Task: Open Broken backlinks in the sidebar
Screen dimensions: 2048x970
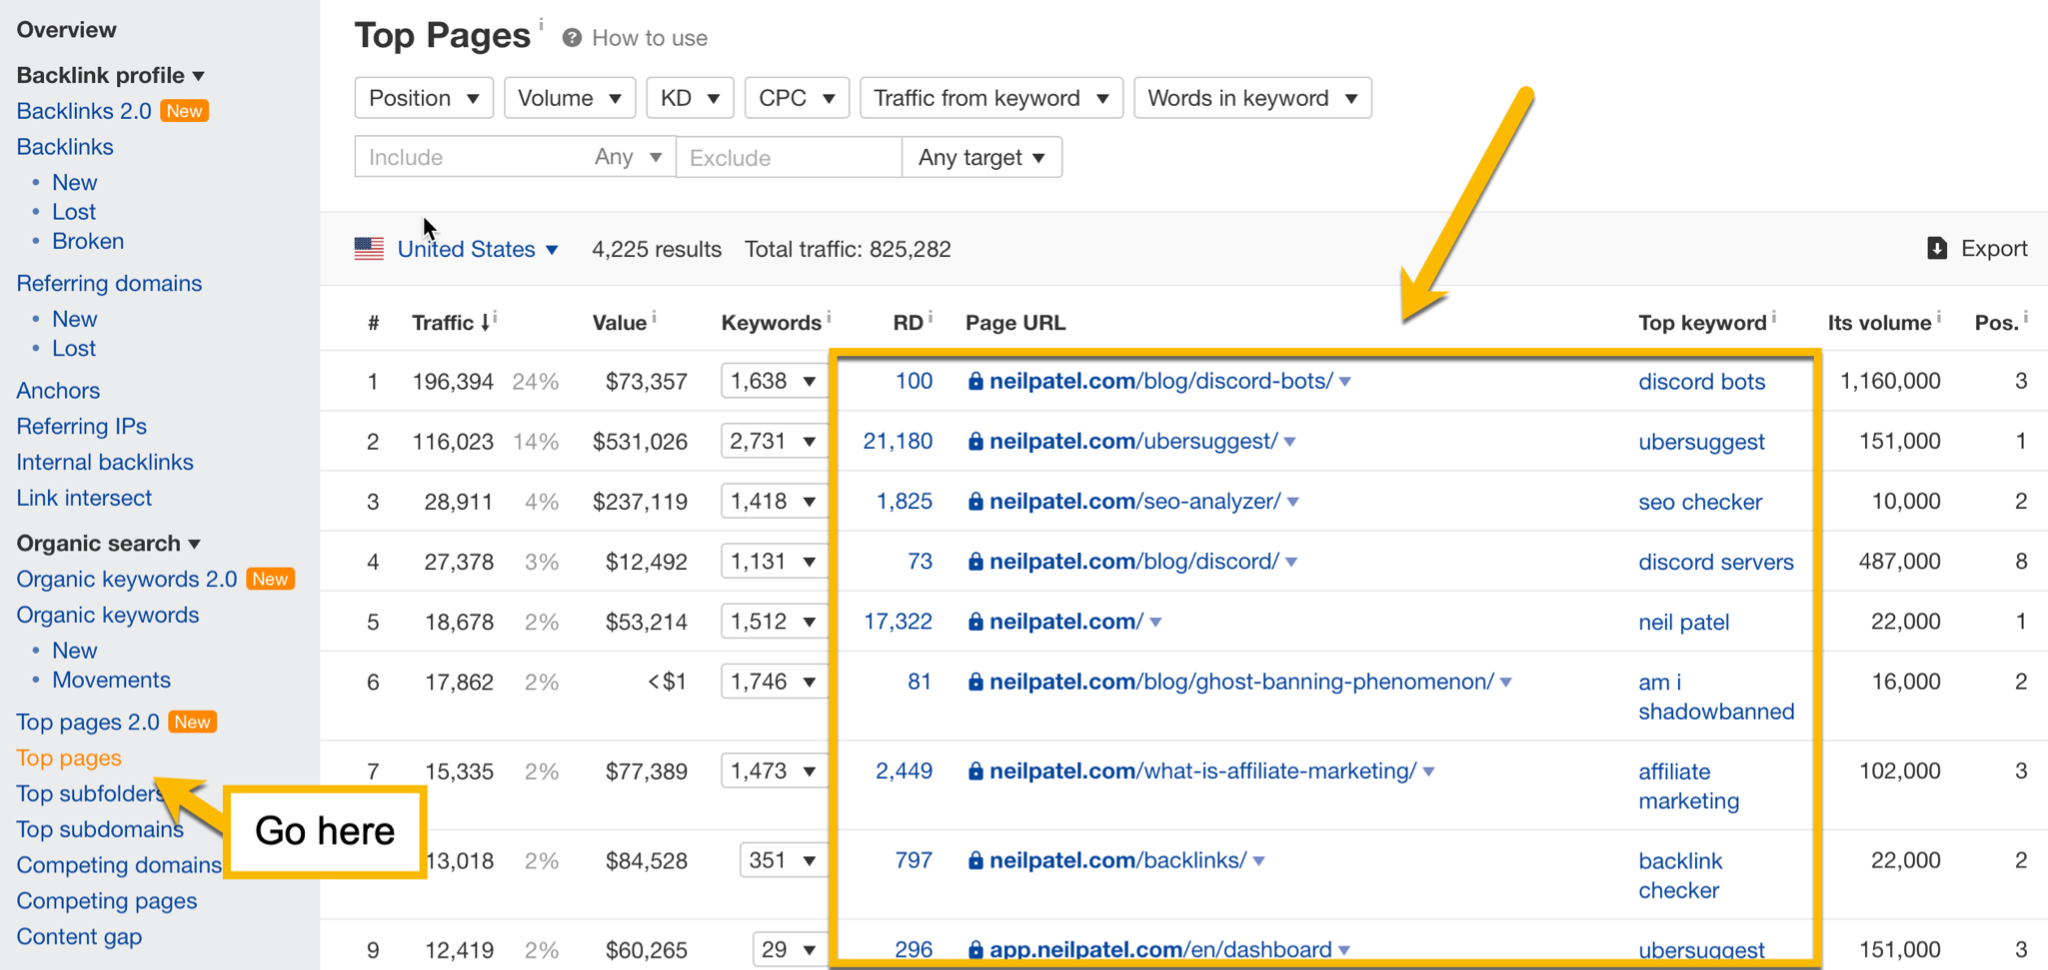Action: point(88,241)
